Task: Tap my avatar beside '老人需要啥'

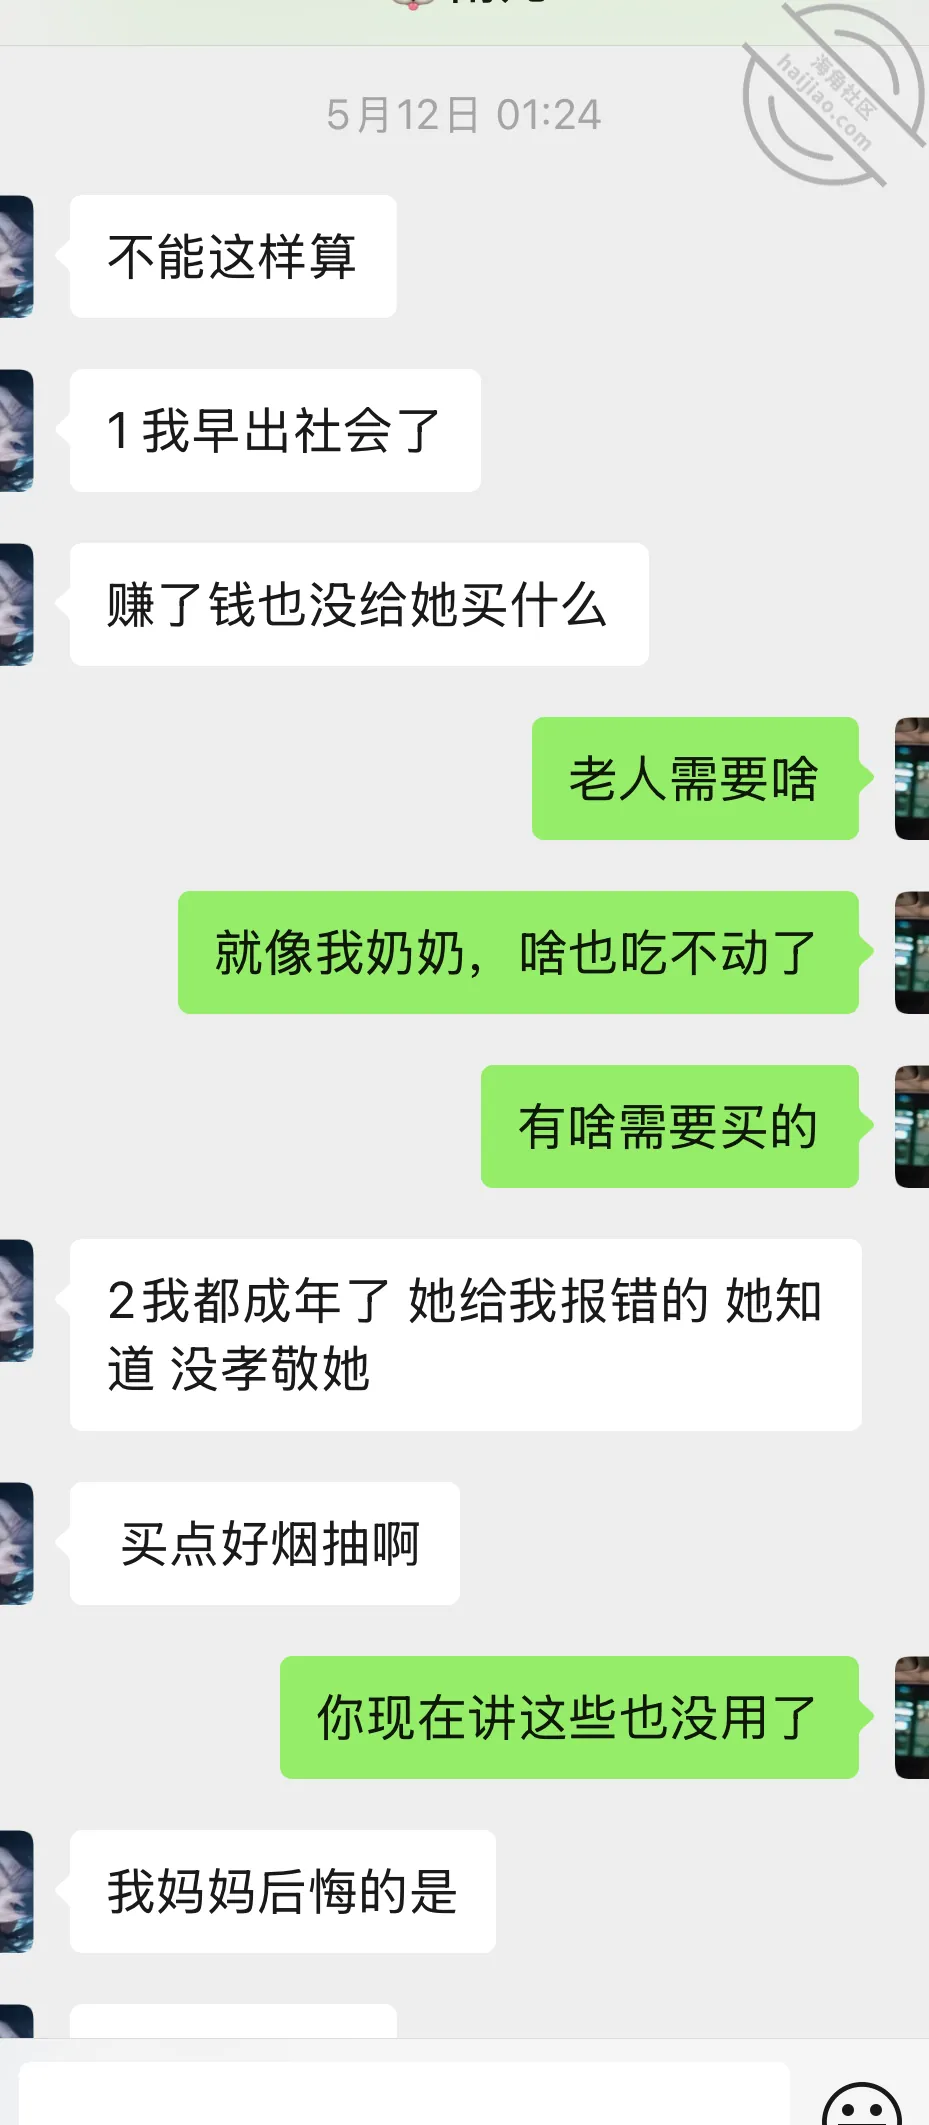Action: point(912,778)
